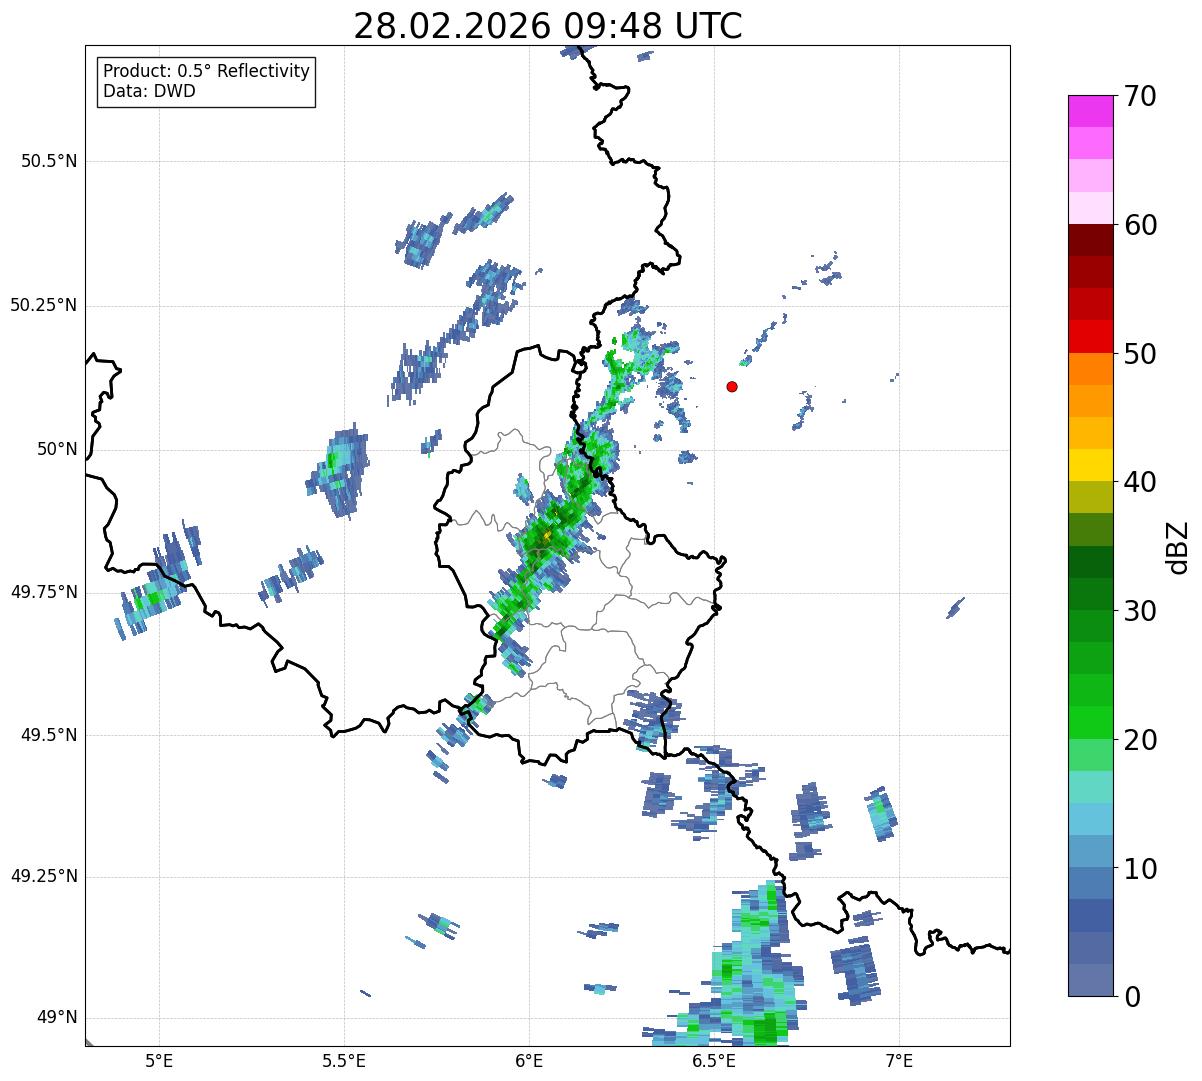Pick the dark maroon swatch just below 60 dBZ
The width and height of the screenshot is (1202, 1081).
[1090, 240]
